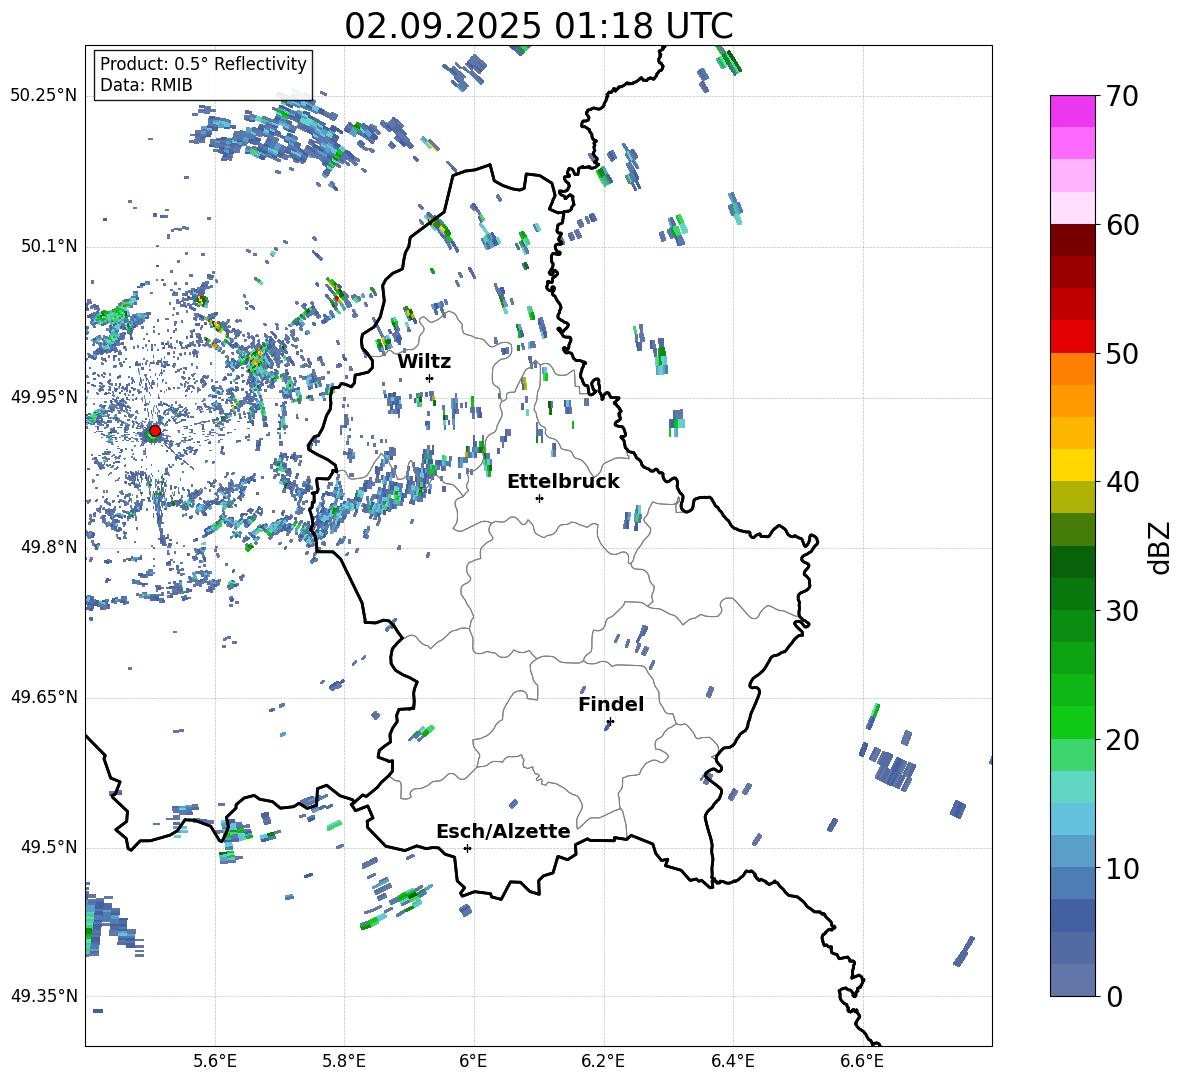The image size is (1184, 1081).
Task: Click the orange colorbar segment just below 50
Action: tap(1072, 369)
